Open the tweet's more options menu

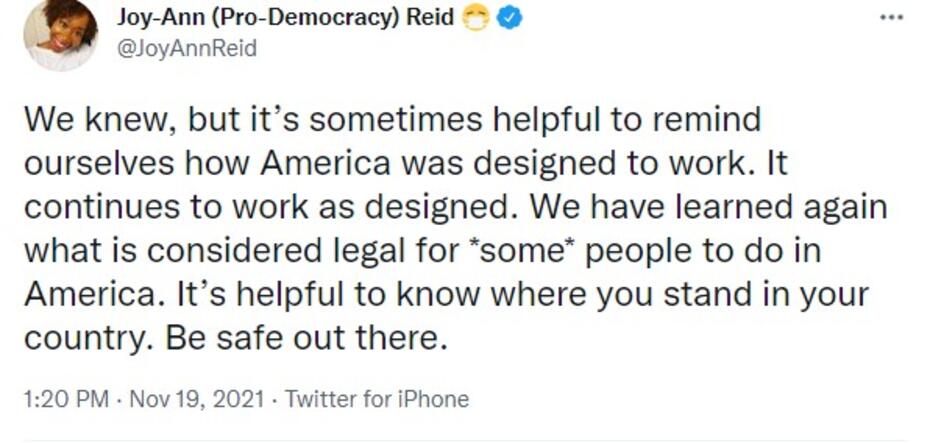pos(891,18)
